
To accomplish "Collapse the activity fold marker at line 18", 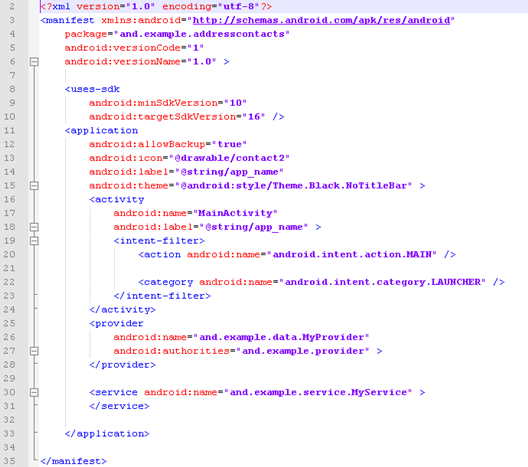I will click(34, 227).
